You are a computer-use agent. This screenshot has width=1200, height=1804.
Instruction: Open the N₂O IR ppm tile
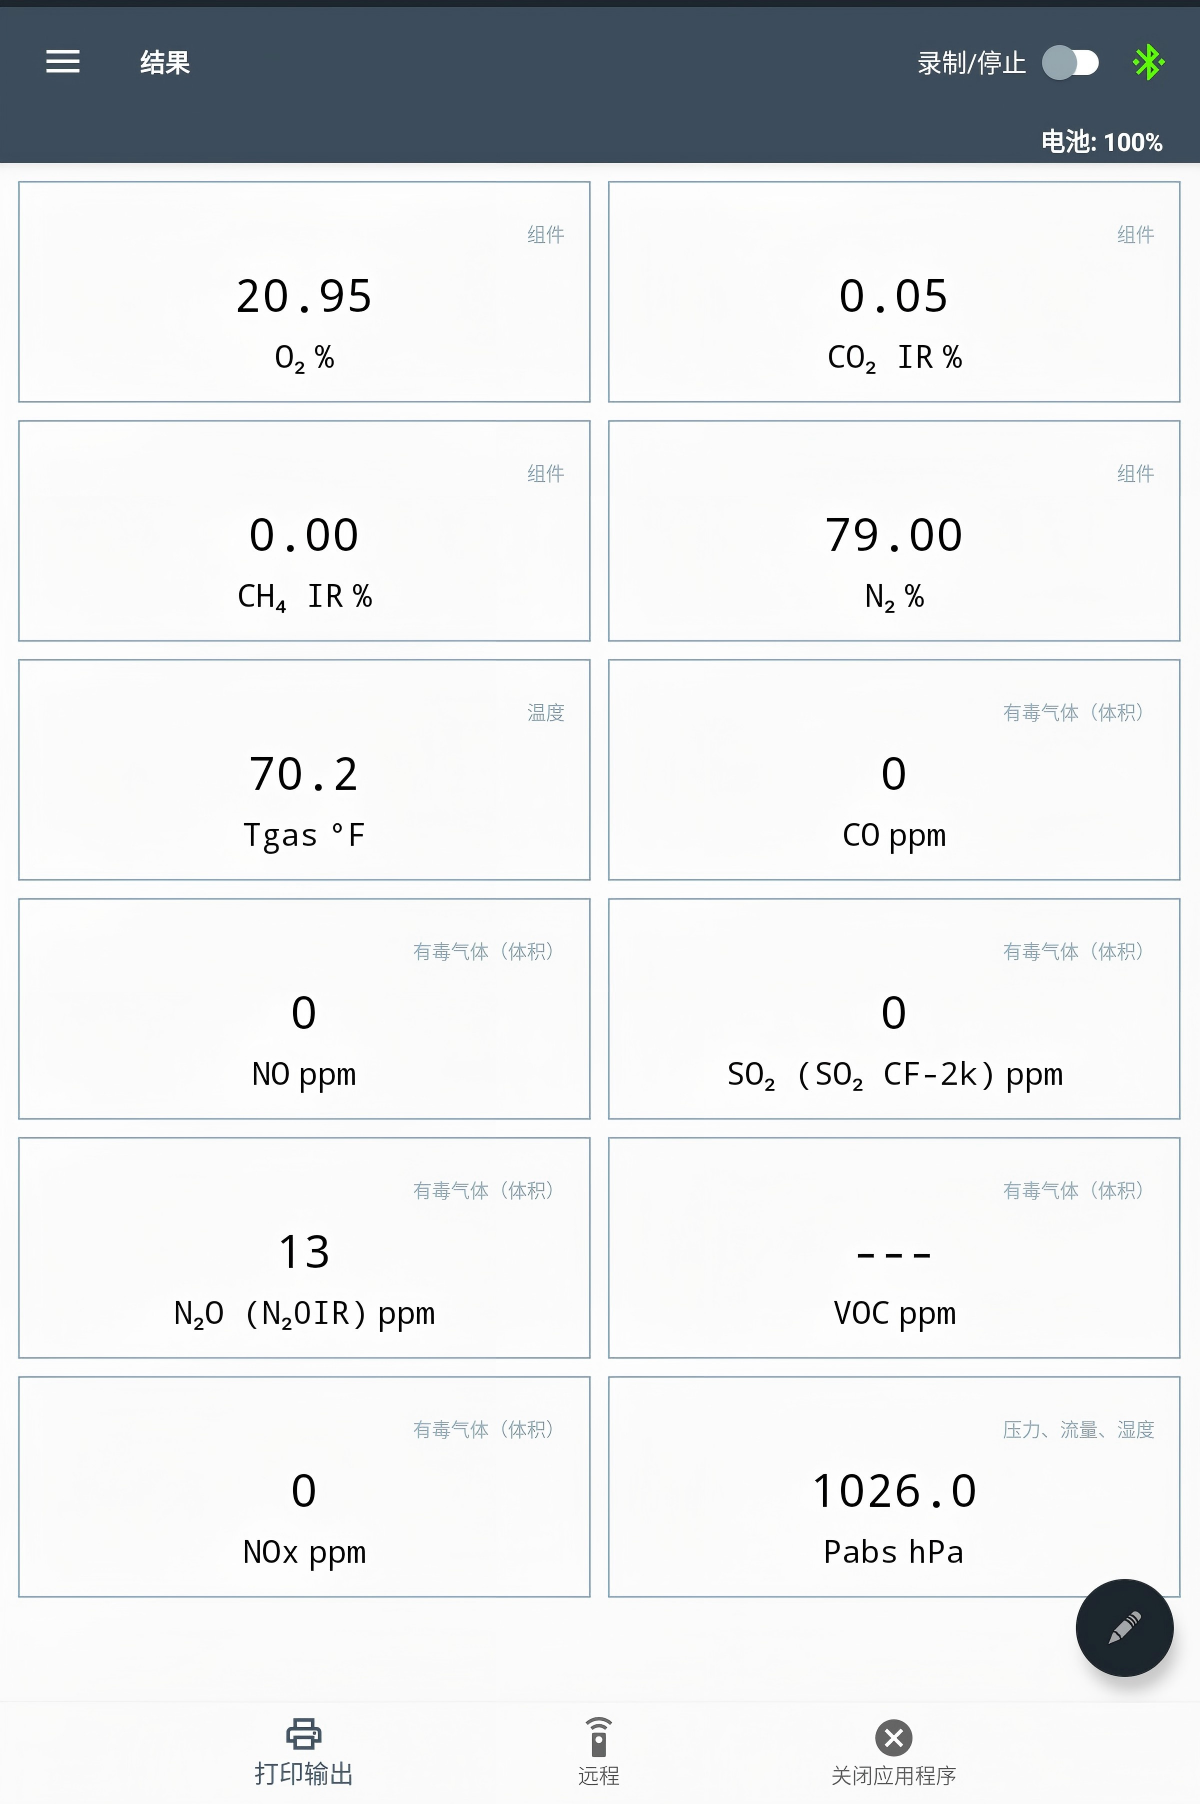tap(304, 1248)
